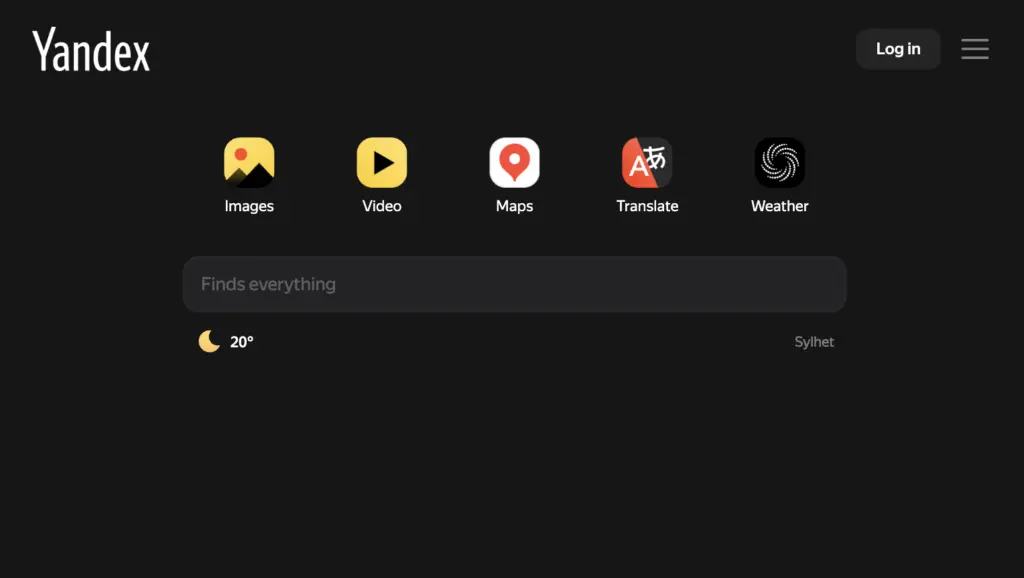This screenshot has height=578, width=1024.
Task: Click the Maps label text
Action: coord(515,206)
